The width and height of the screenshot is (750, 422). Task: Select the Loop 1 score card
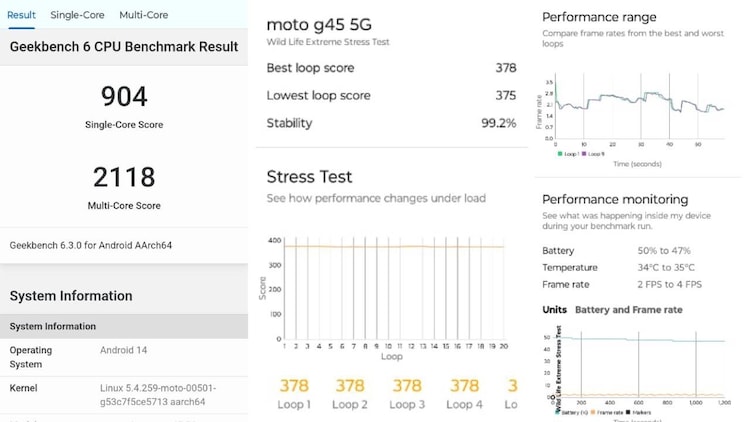click(294, 394)
